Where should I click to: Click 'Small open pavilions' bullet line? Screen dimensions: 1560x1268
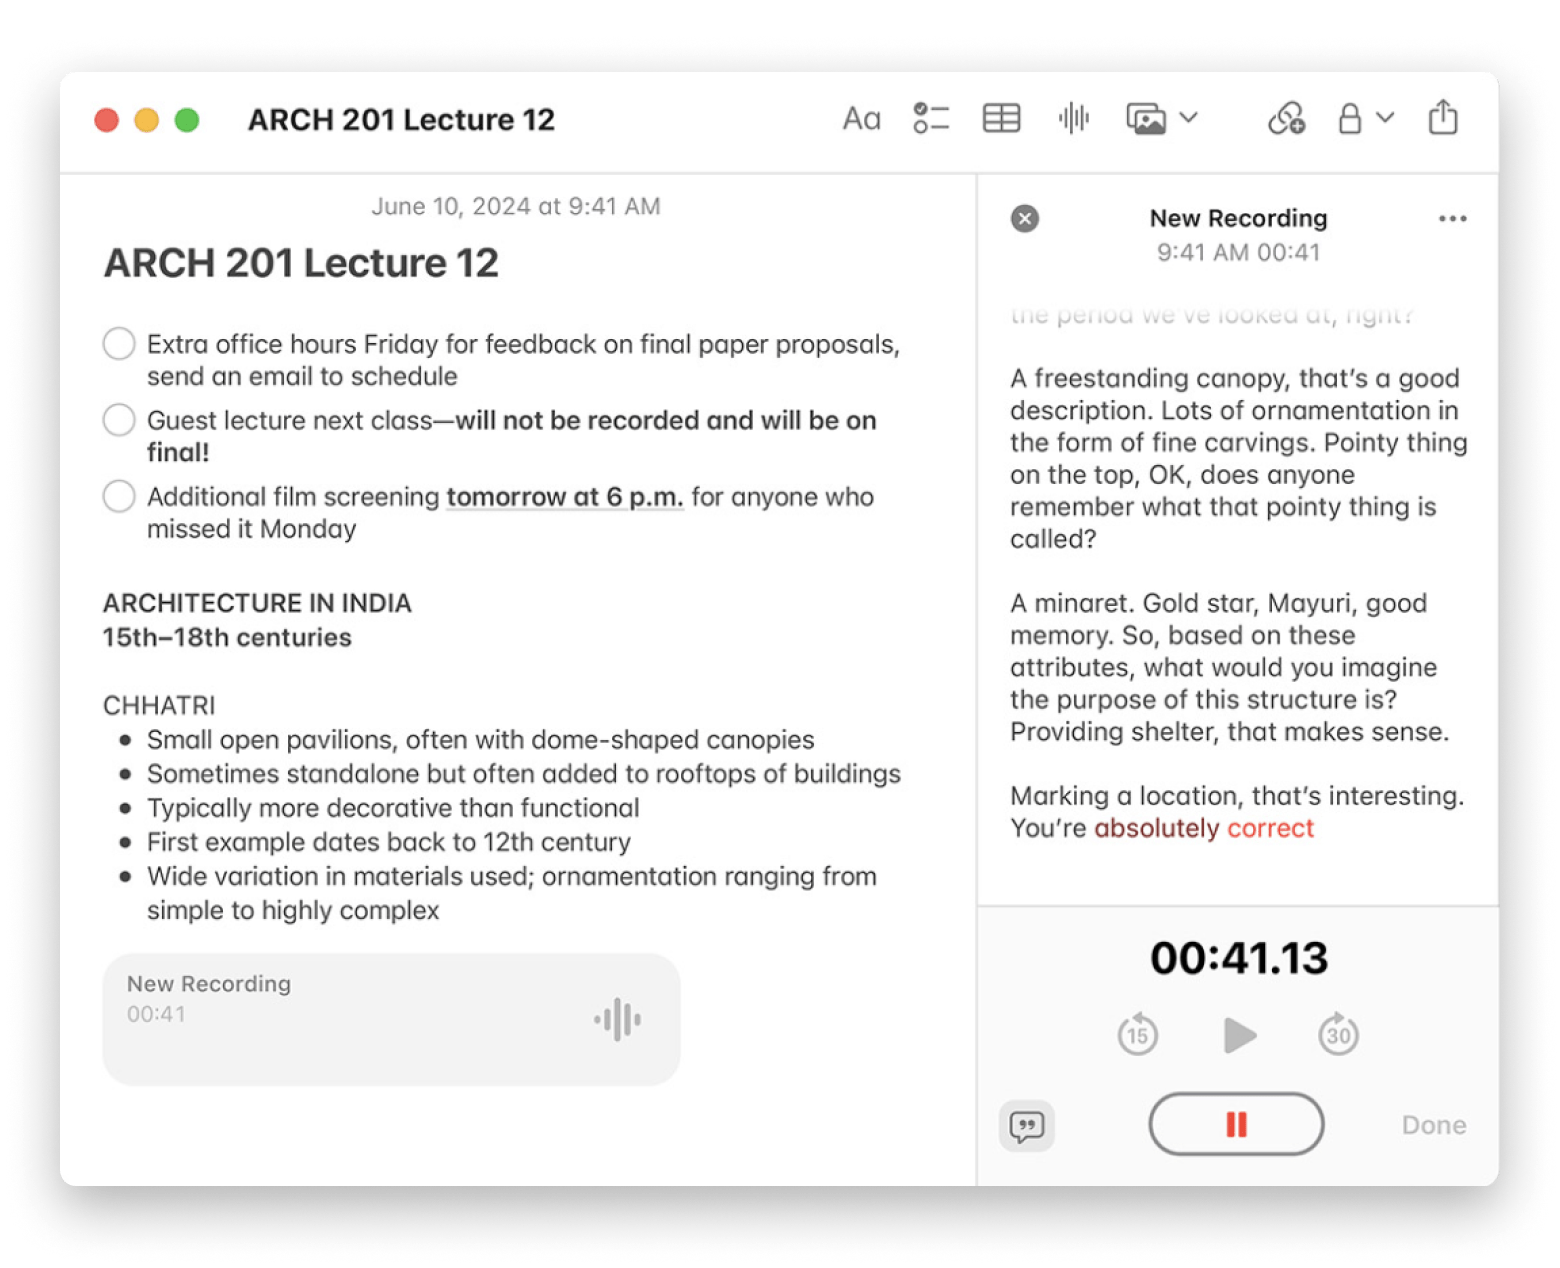pyautogui.click(x=481, y=740)
